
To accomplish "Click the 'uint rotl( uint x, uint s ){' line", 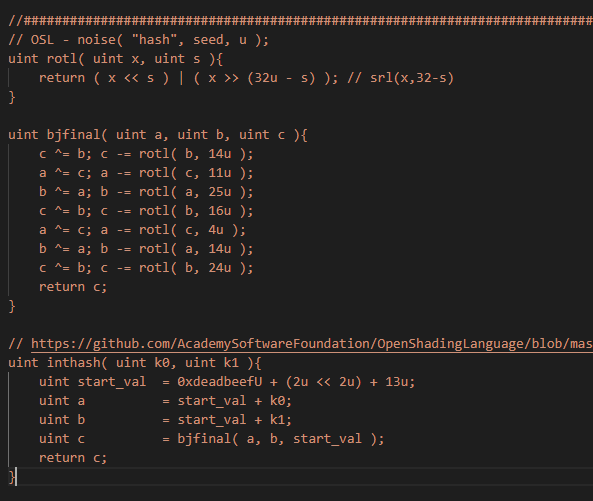I will (115, 59).
